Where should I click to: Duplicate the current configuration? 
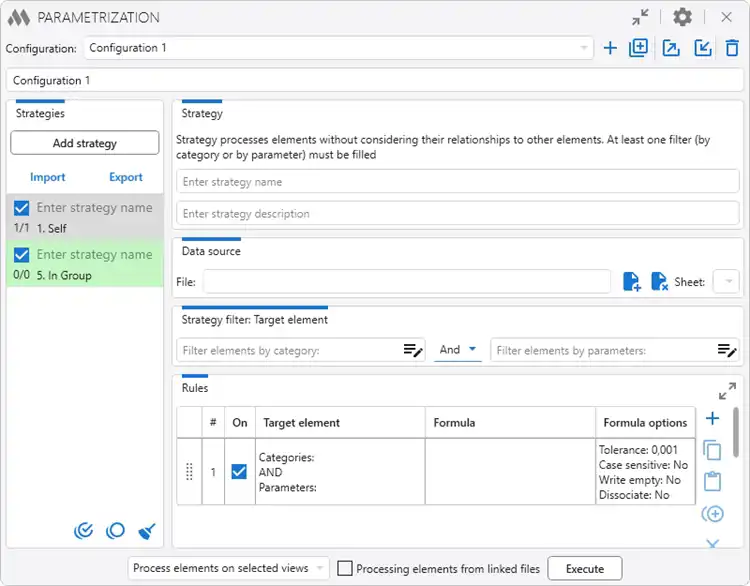tap(638, 48)
